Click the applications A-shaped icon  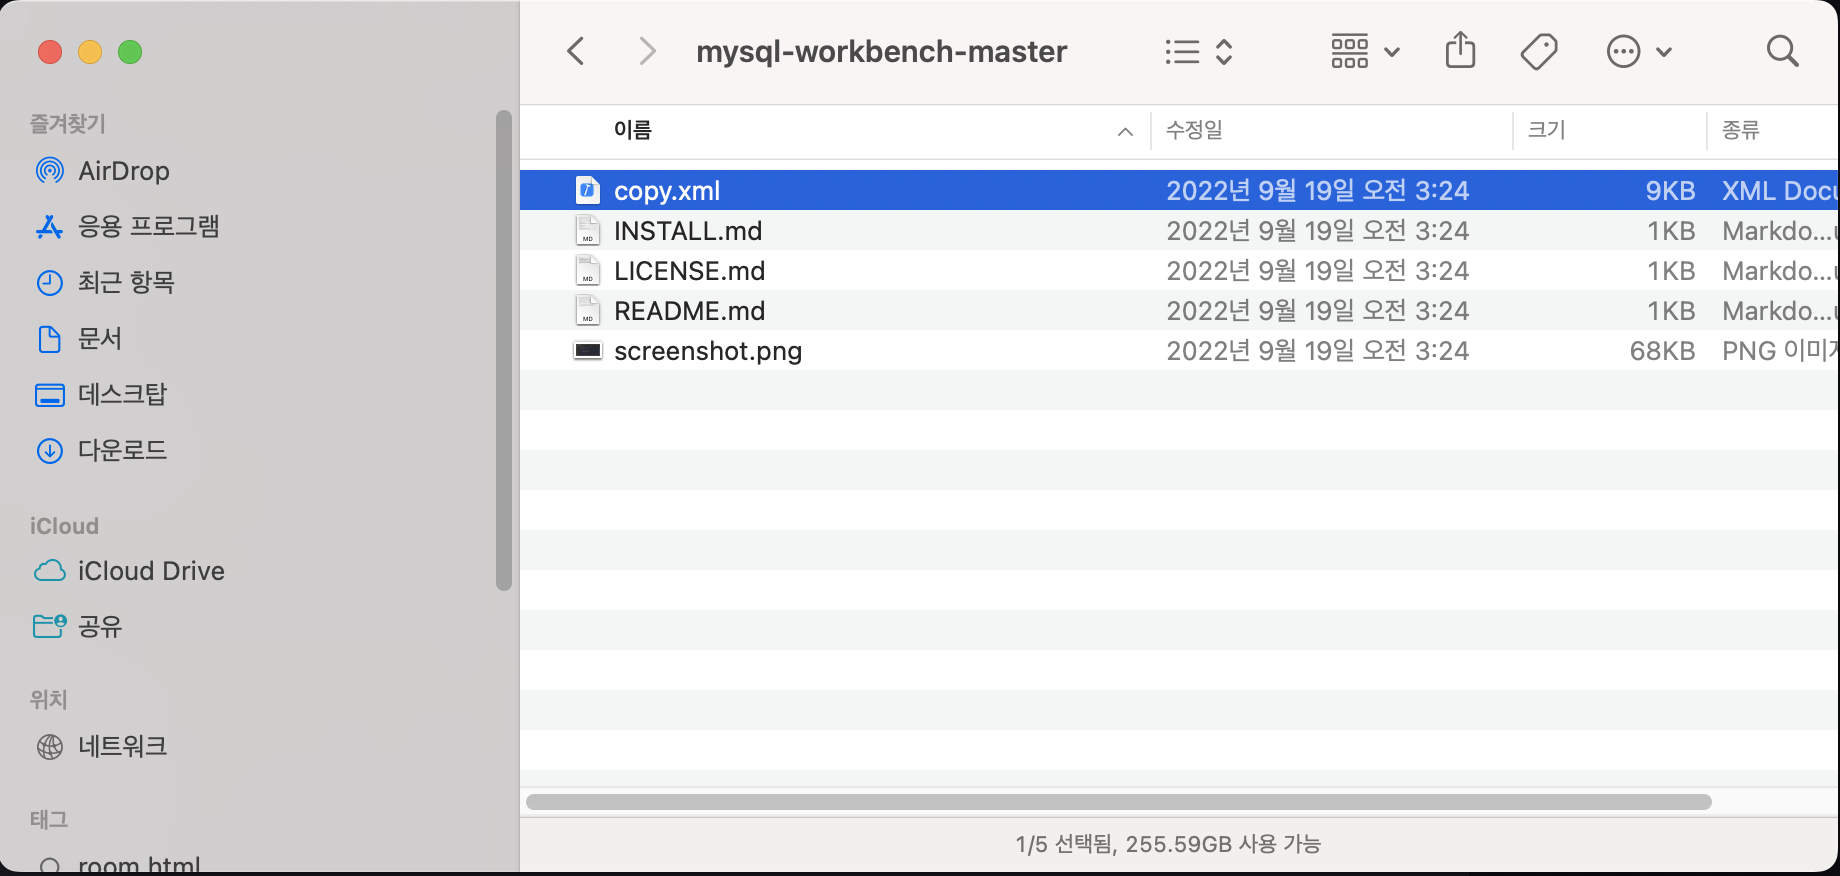click(50, 227)
